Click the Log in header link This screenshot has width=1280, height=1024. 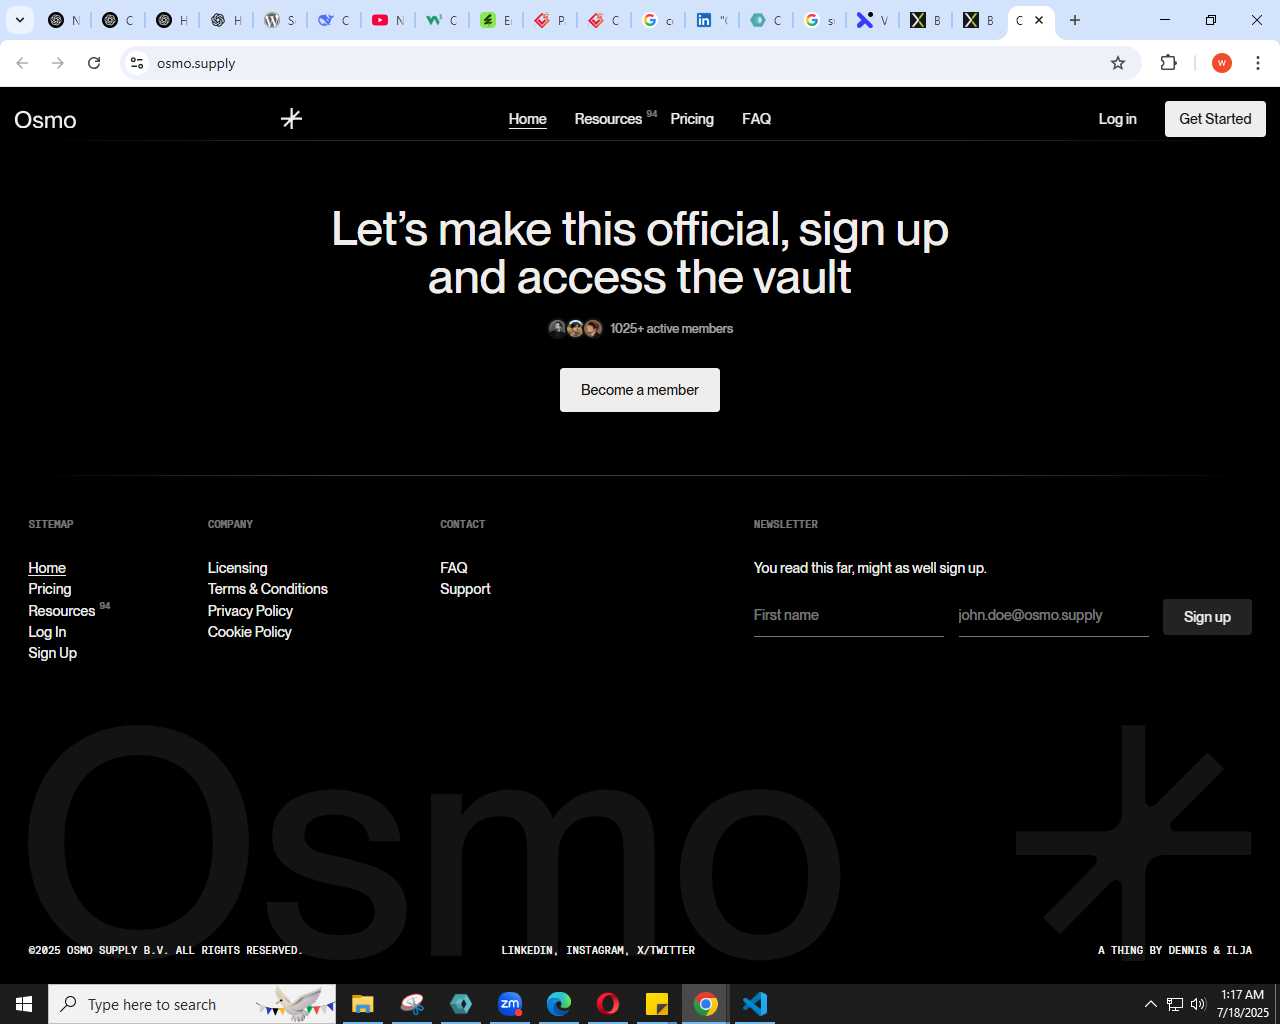(x=1117, y=119)
